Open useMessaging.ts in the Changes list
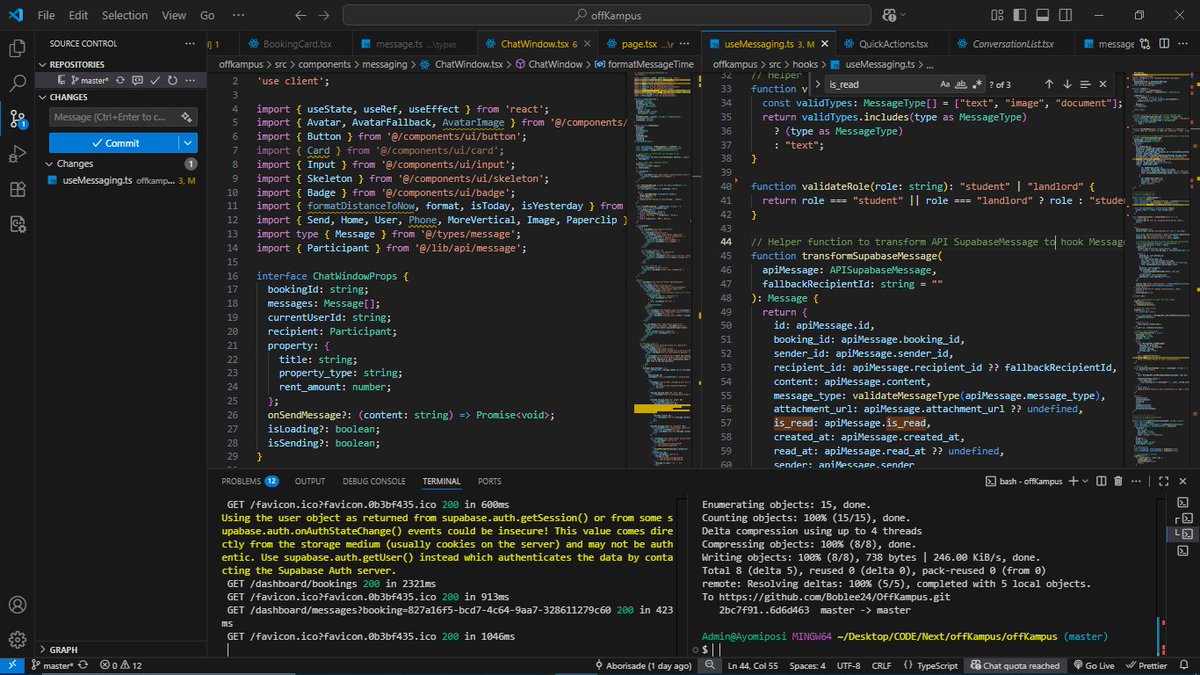Viewport: 1200px width, 675px height. point(118,180)
